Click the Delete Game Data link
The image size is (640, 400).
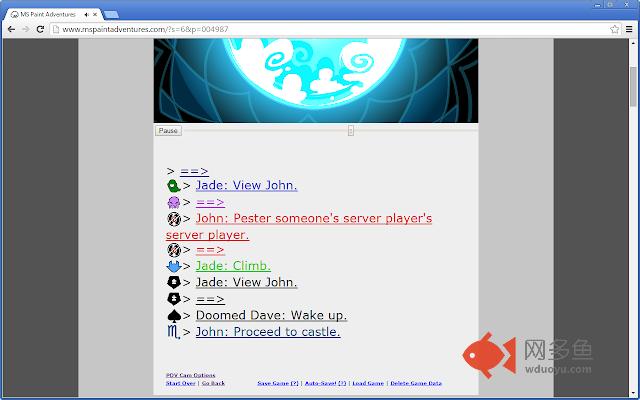416,383
